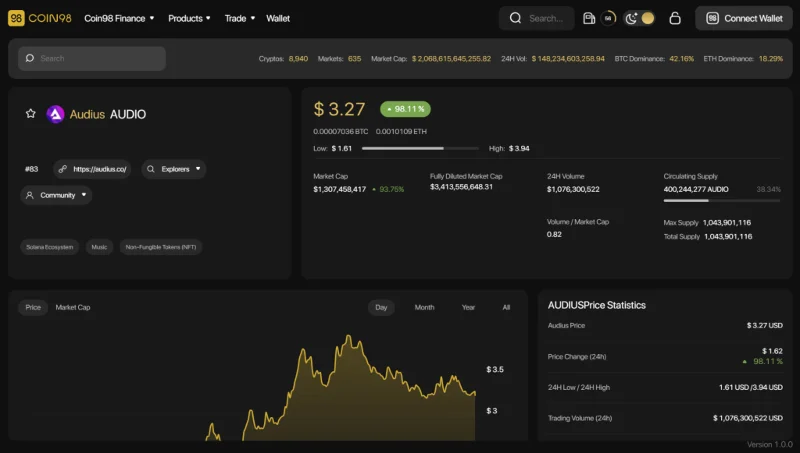Click the price chart area graph

pos(341,388)
